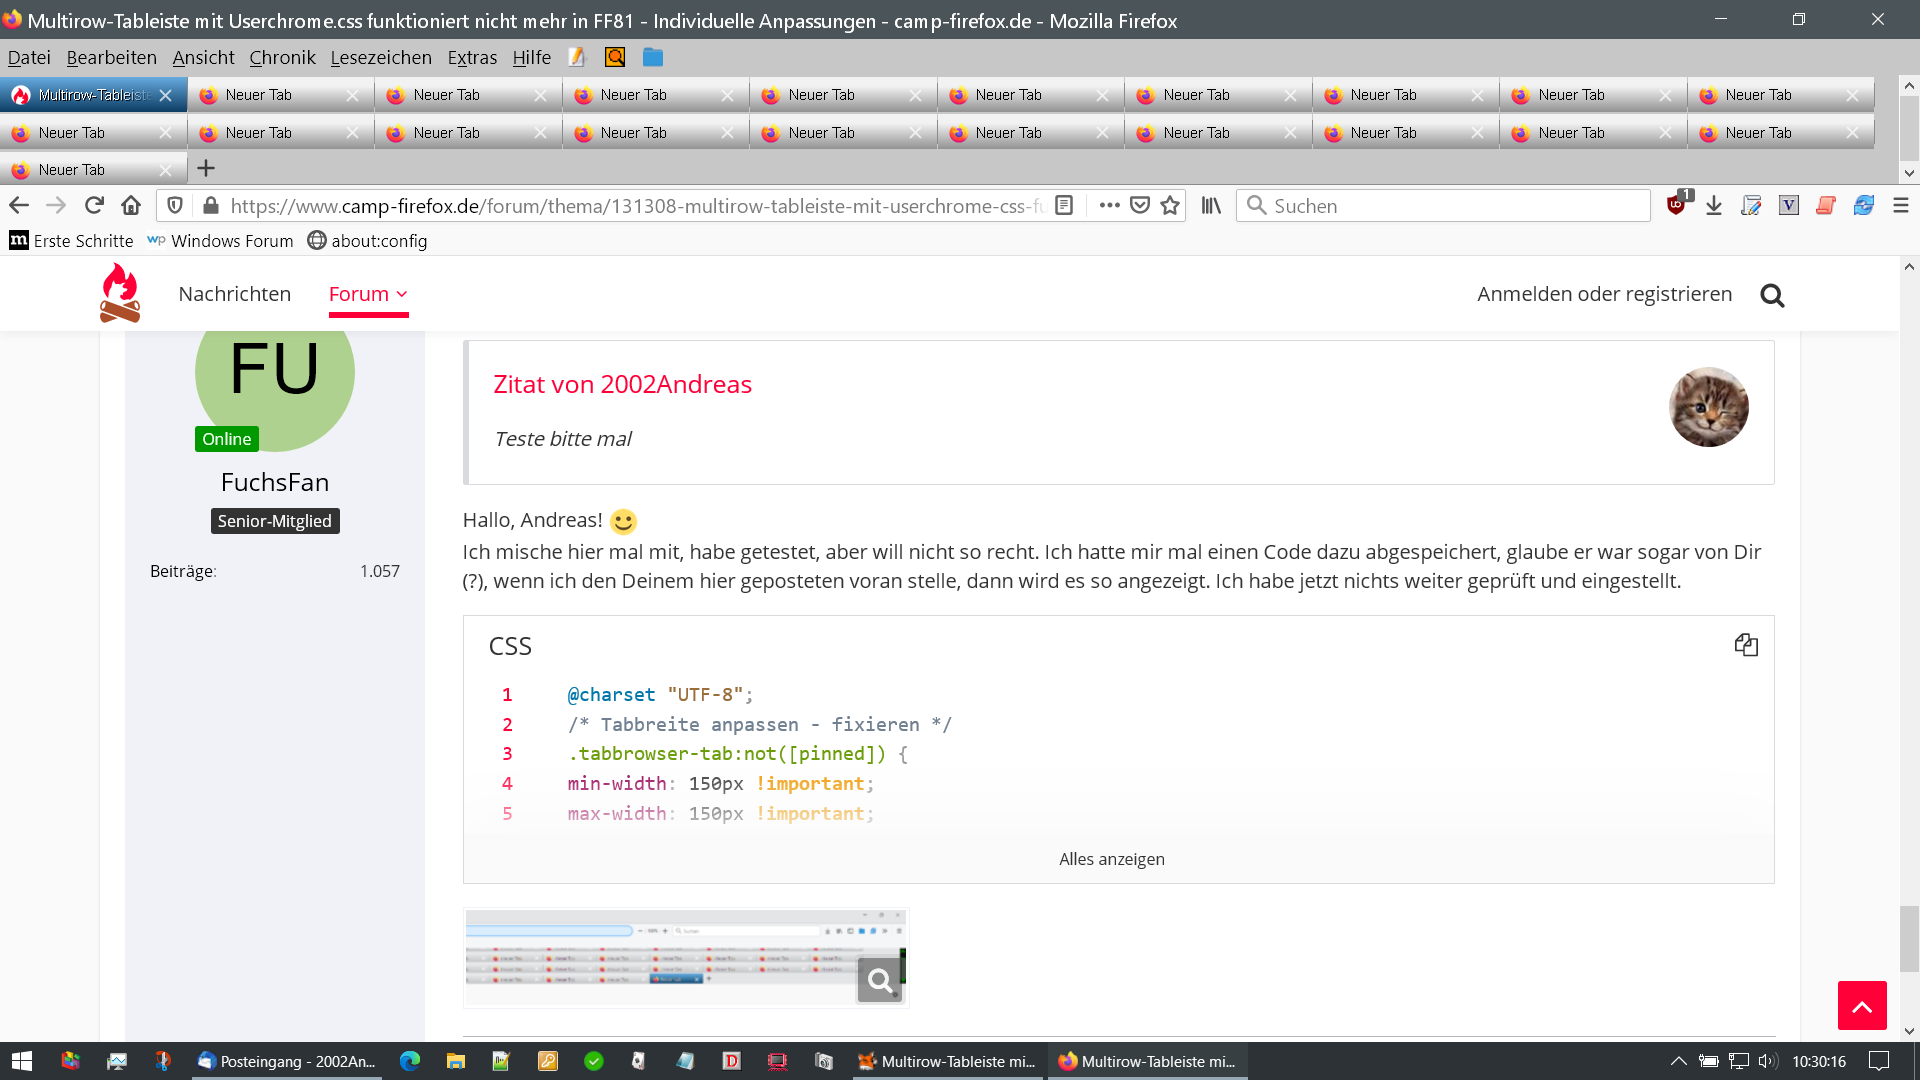Viewport: 1920px width, 1080px height.
Task: Open the Firefox hamburger application menu
Action: [1901, 205]
